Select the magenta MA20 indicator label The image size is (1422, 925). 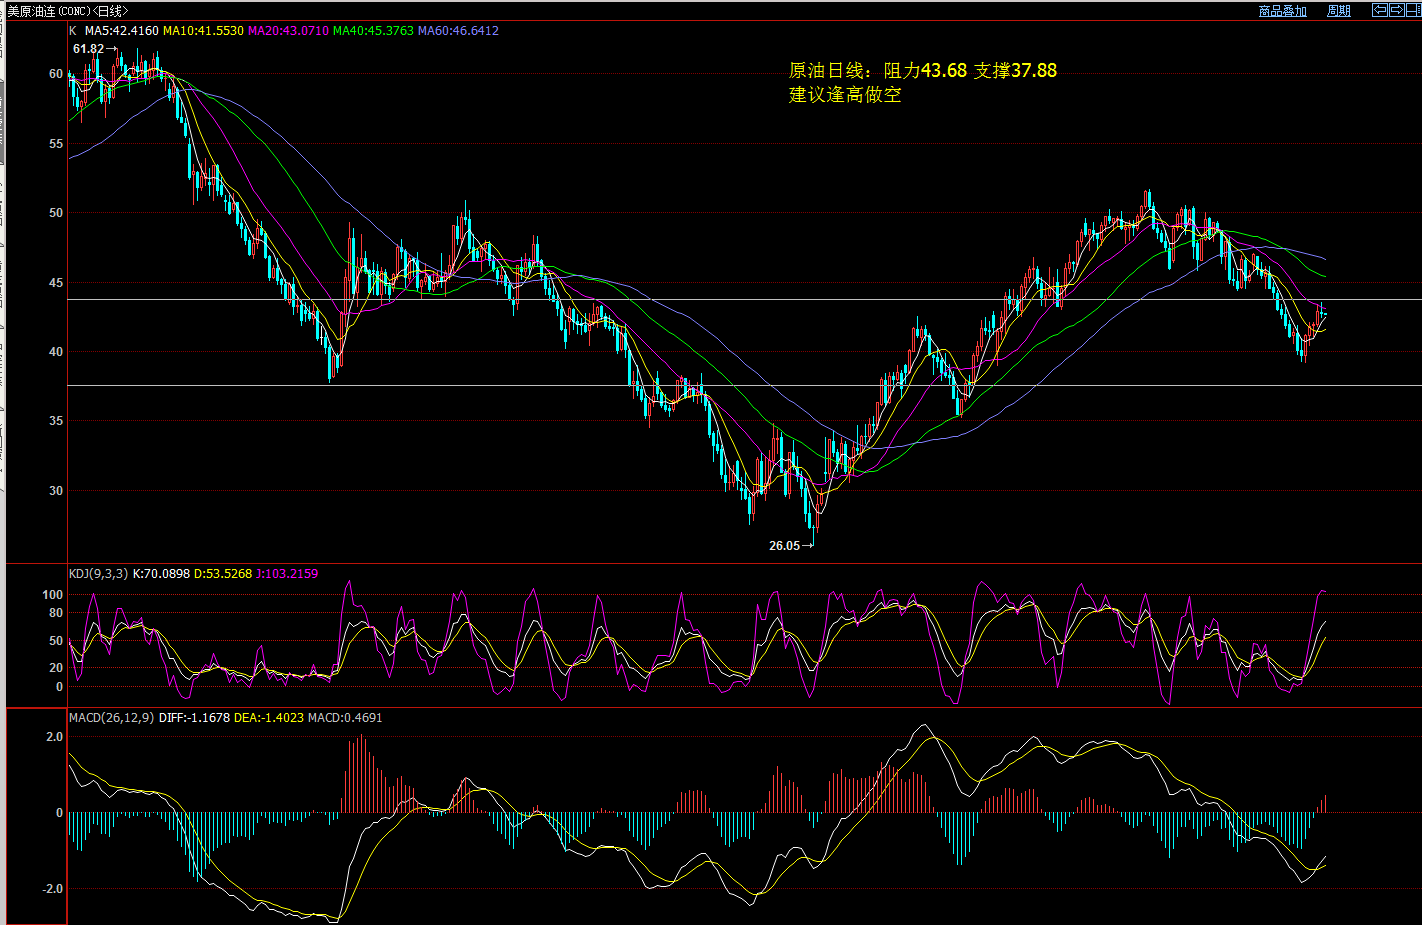coord(288,31)
